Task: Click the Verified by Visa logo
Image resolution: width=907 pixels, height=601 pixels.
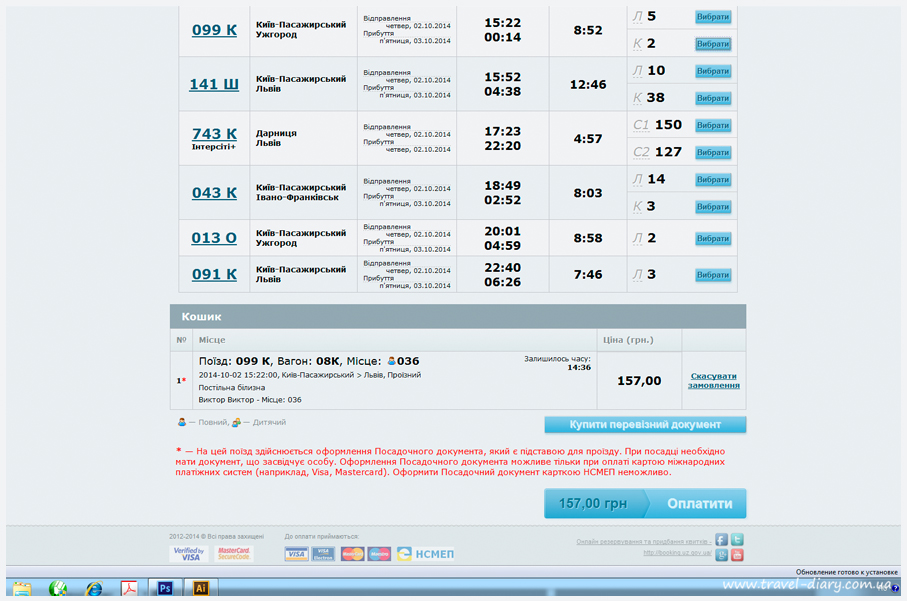Action: tap(189, 553)
